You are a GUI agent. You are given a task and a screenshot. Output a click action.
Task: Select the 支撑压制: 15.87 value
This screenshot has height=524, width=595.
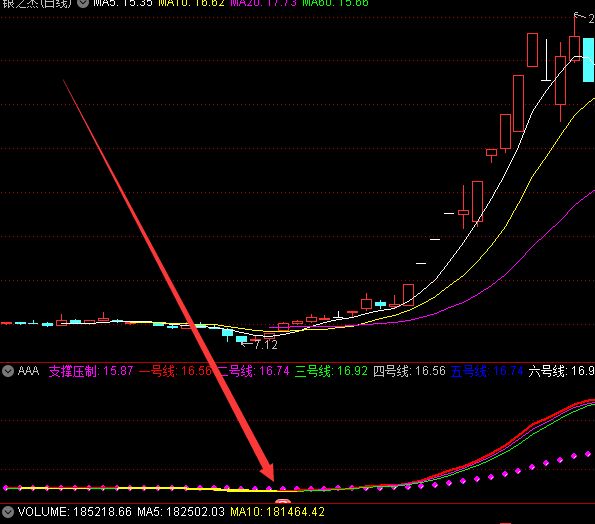coord(91,371)
